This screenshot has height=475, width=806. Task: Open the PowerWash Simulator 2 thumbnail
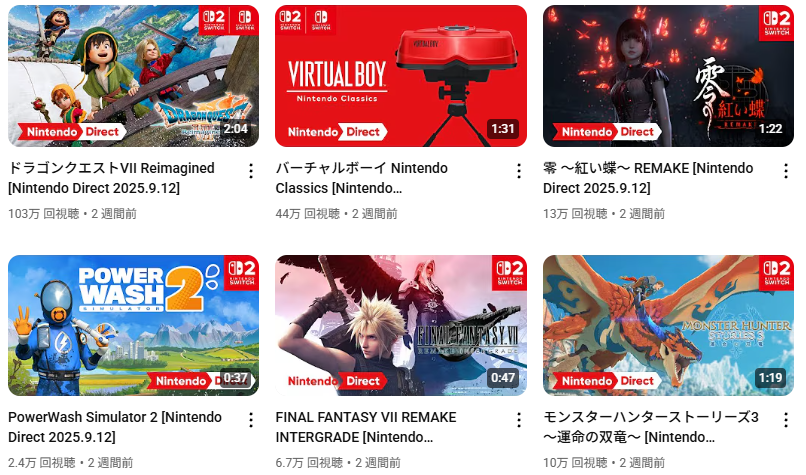134,325
